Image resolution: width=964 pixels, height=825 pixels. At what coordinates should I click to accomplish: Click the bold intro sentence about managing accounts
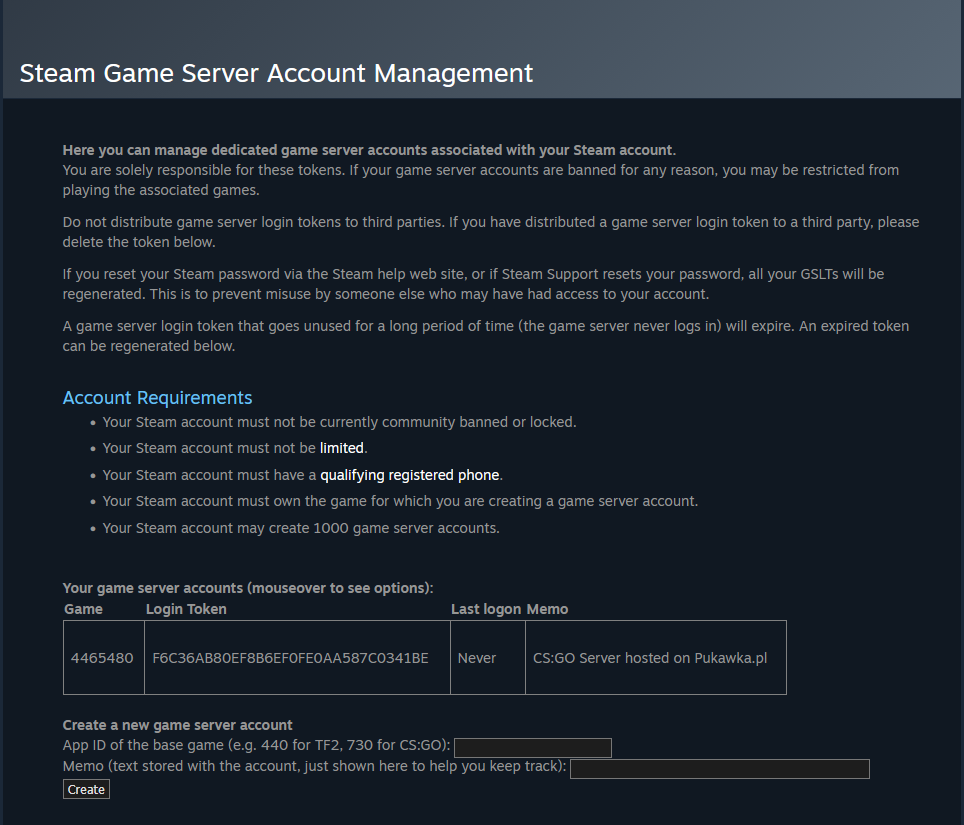tap(369, 150)
